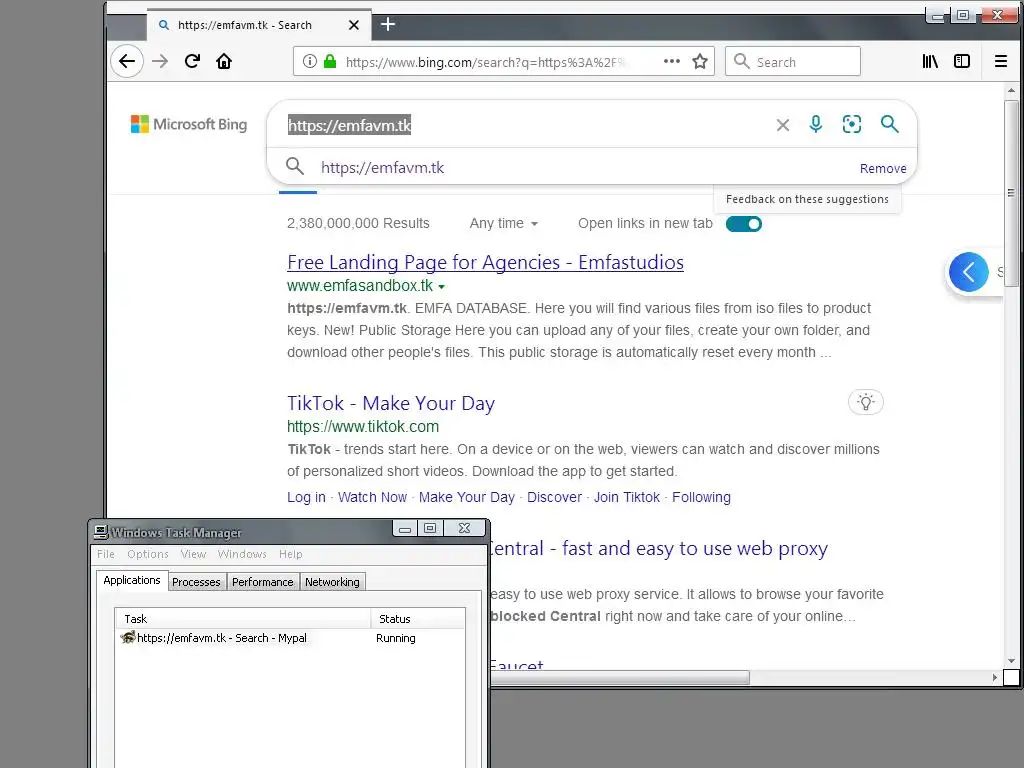This screenshot has width=1024, height=768.
Task: Expand the blue side panel arrow
Action: coord(968,272)
